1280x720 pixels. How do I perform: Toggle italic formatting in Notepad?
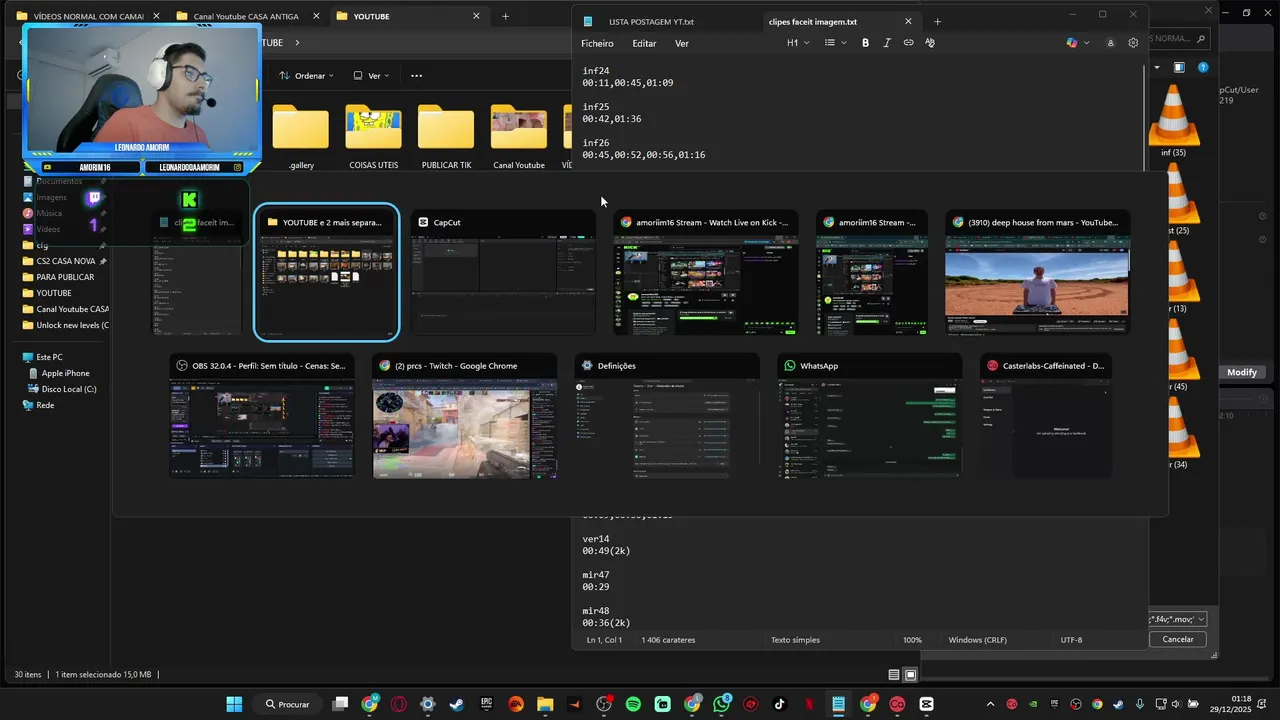point(886,43)
